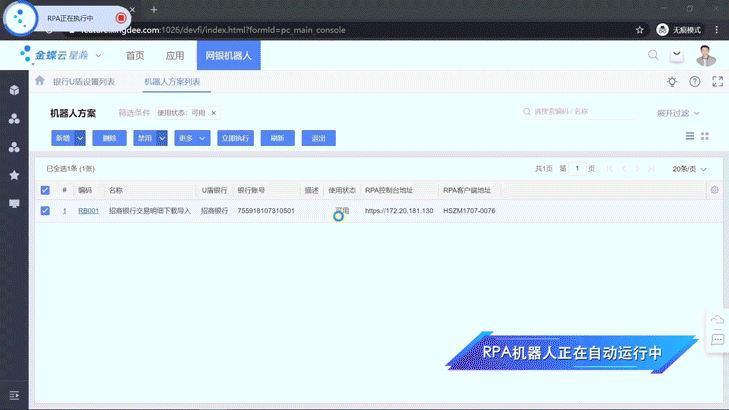This screenshot has height=410, width=729.
Task: Click 招商银行交易明细下载导入 name cell
Action: click(150, 211)
